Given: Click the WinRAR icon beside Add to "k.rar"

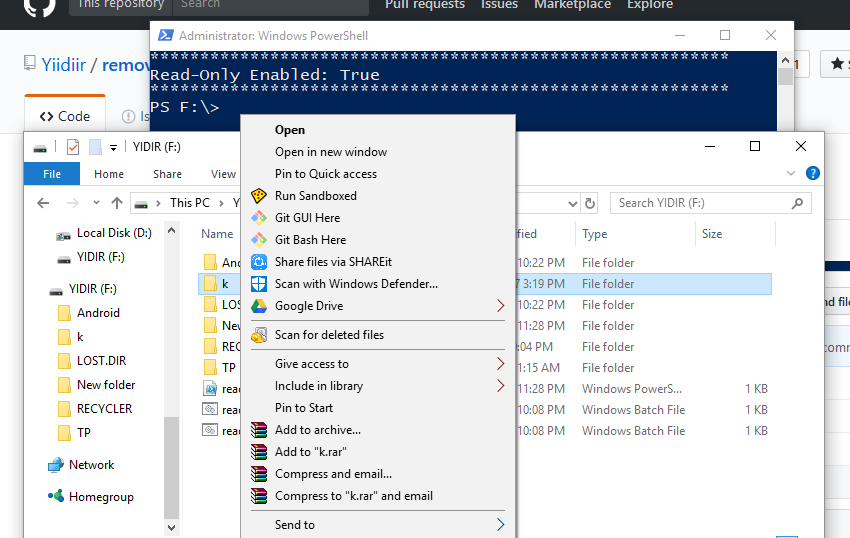Looking at the screenshot, I should (259, 452).
